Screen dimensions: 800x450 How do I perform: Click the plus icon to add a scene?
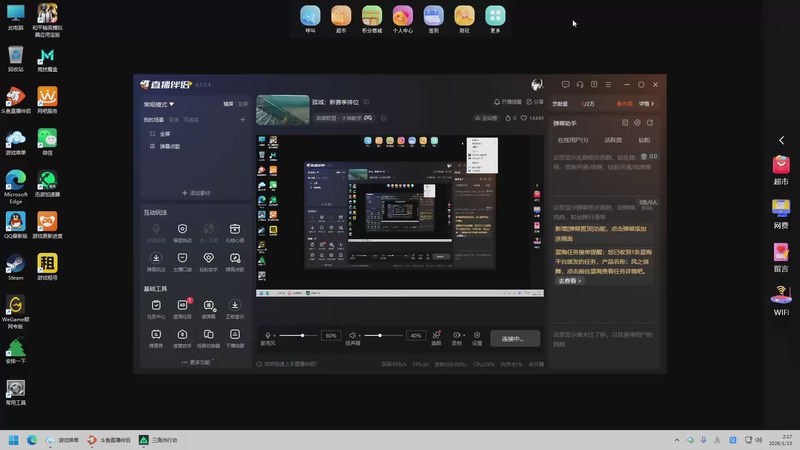click(243, 119)
